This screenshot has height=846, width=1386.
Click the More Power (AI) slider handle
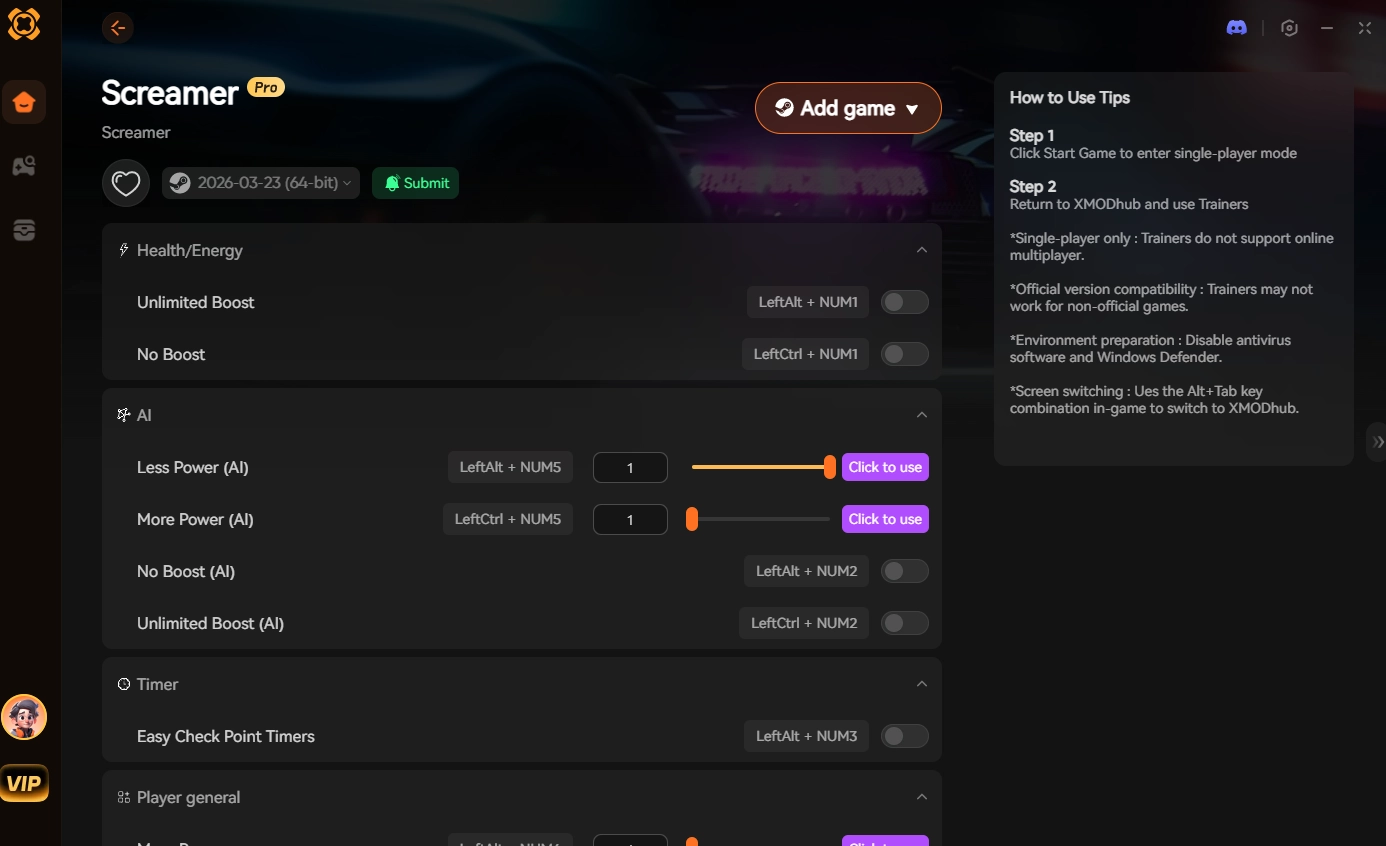click(x=691, y=519)
